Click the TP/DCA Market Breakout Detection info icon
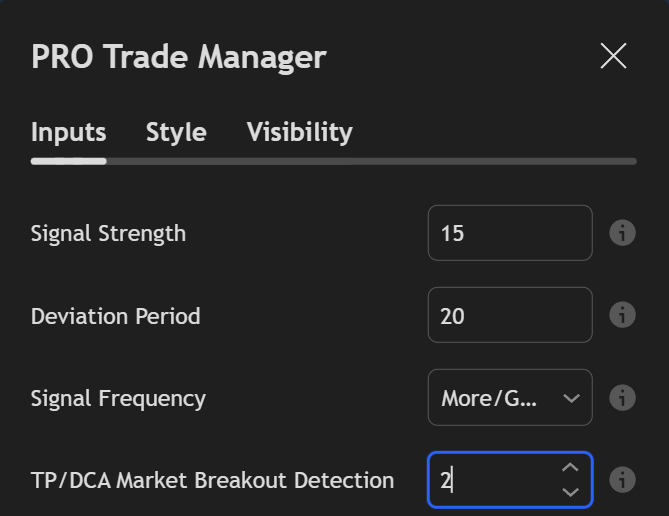669x516 pixels. point(622,480)
